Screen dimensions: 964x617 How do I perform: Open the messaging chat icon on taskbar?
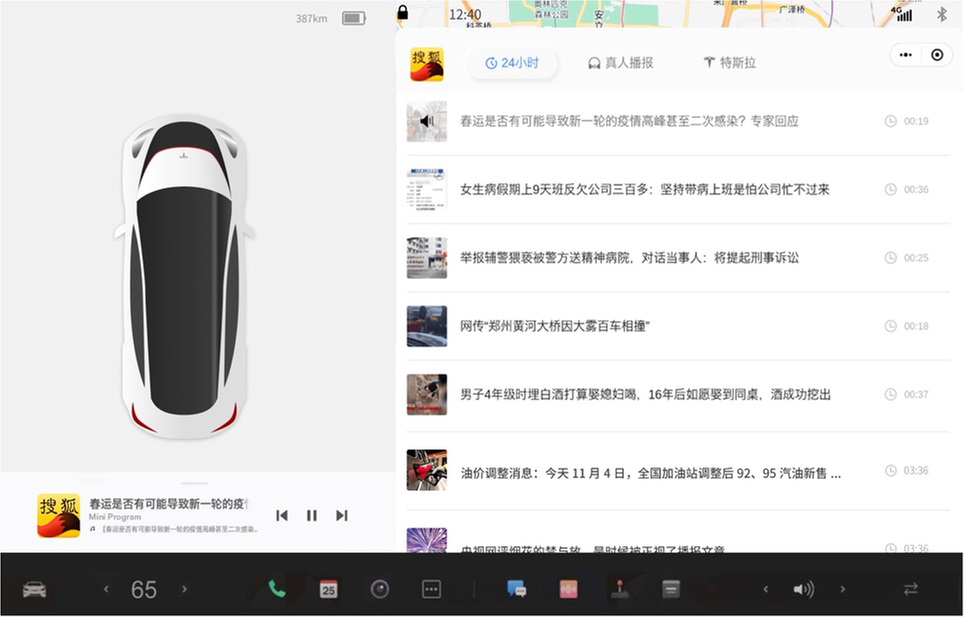click(516, 588)
